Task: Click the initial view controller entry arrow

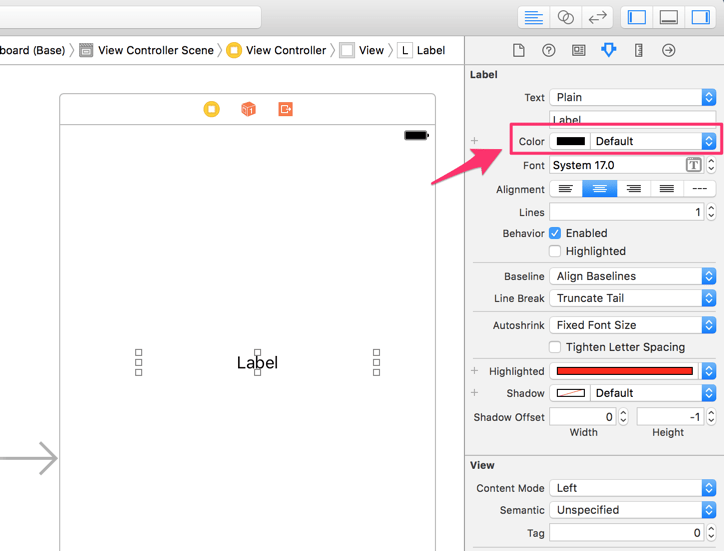Action: coord(29,458)
